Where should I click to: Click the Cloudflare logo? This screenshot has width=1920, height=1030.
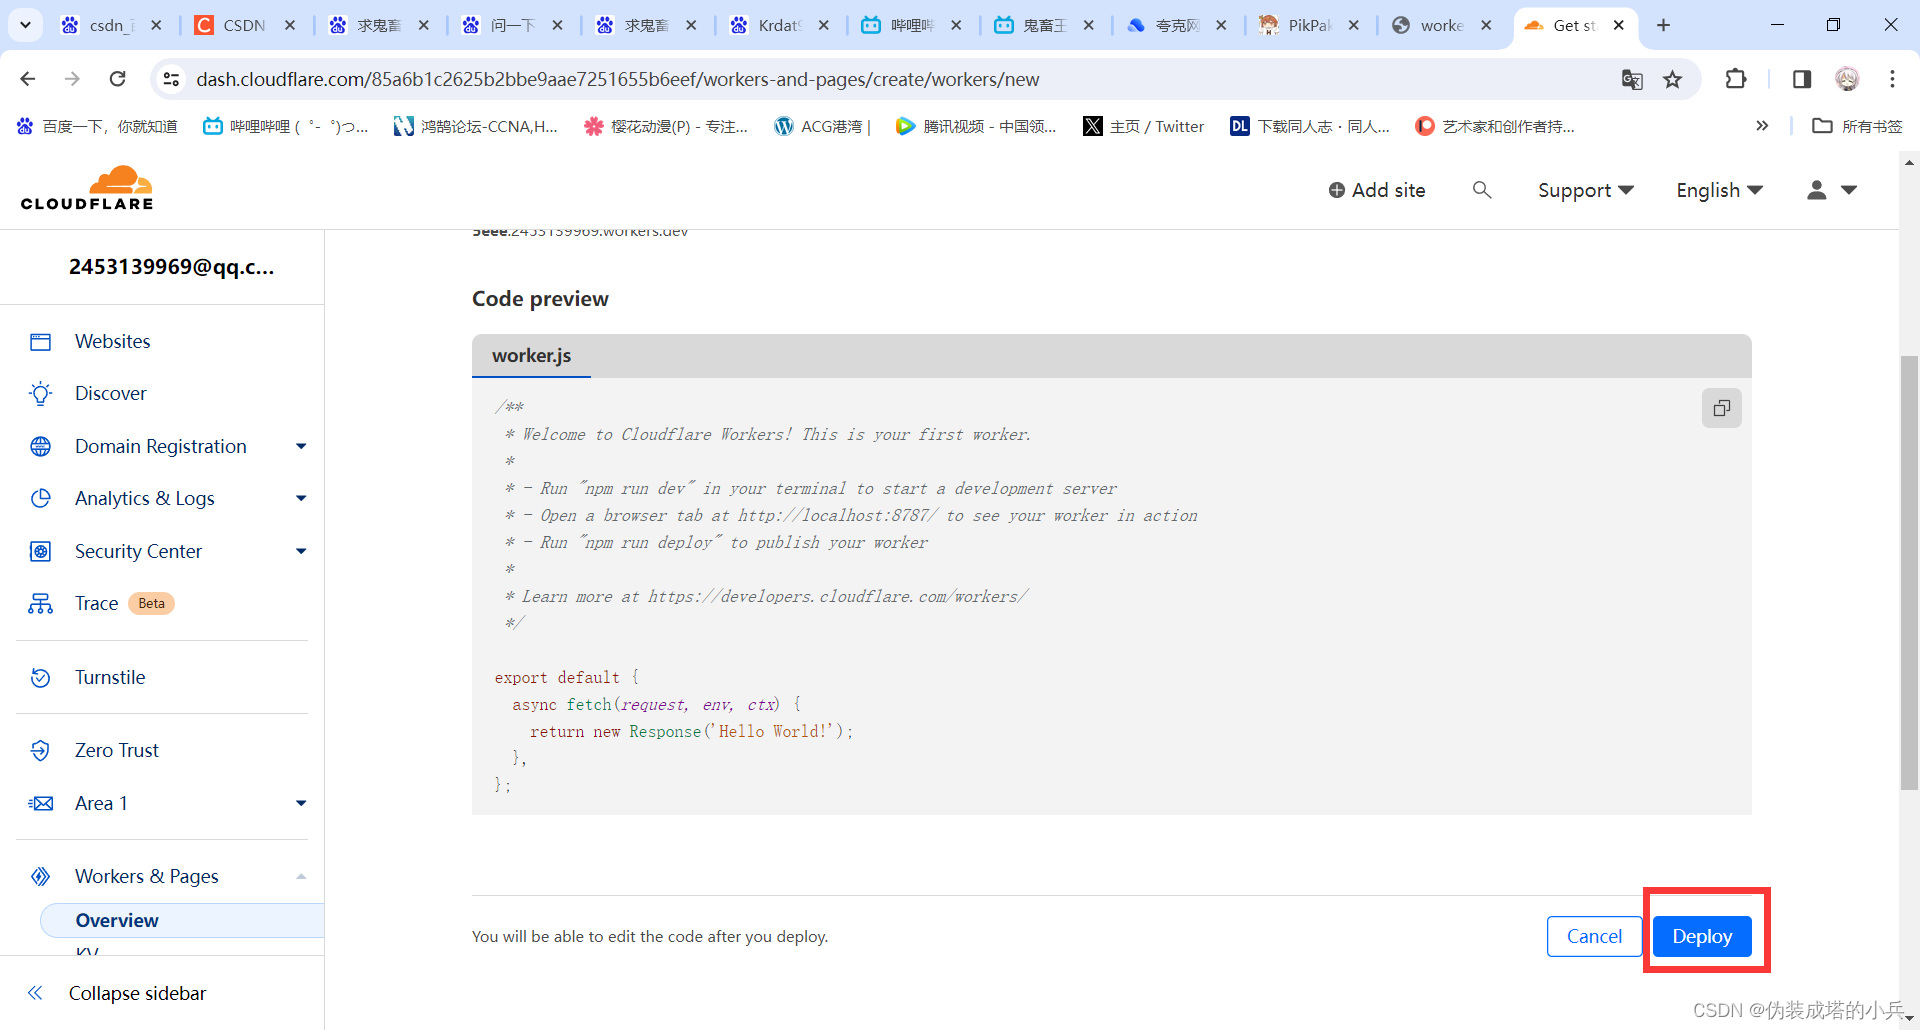click(87, 189)
